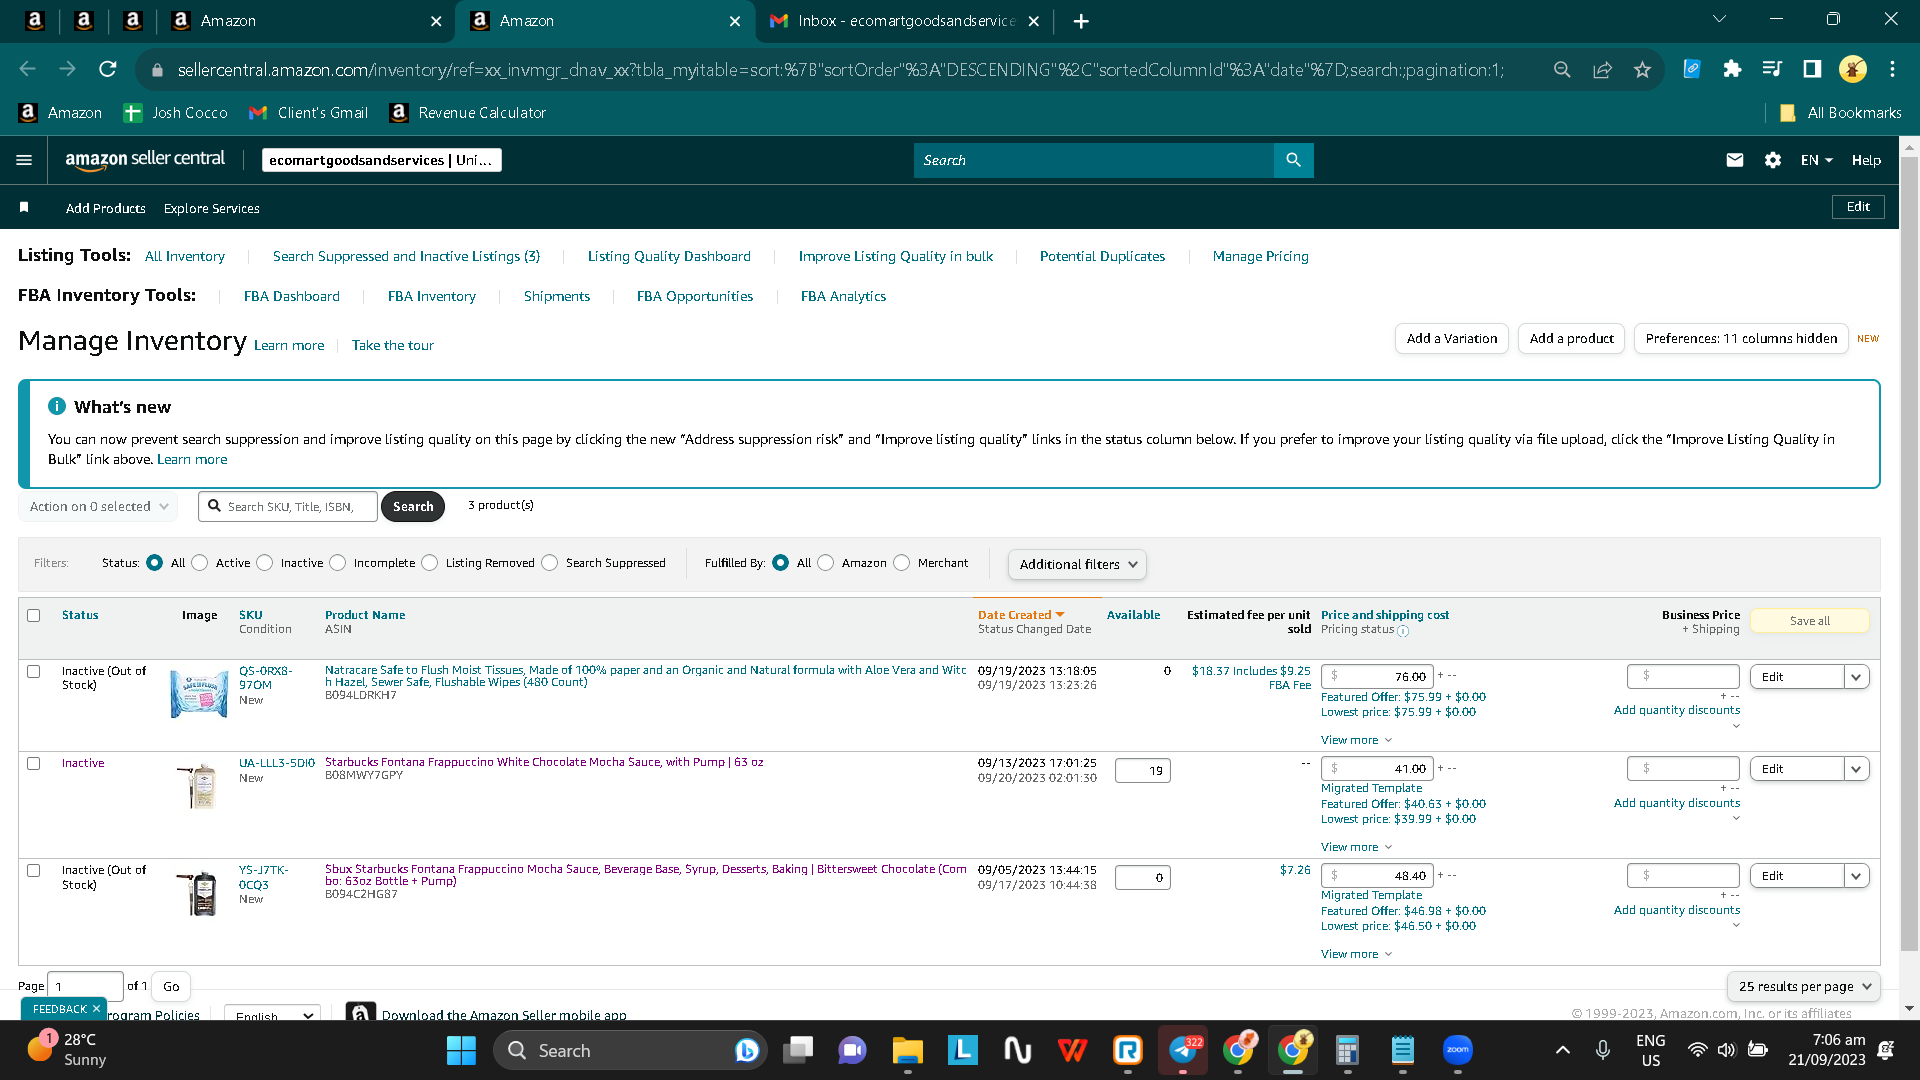Open All Inventory listing tool
The height and width of the screenshot is (1080, 1920).
pos(185,256)
